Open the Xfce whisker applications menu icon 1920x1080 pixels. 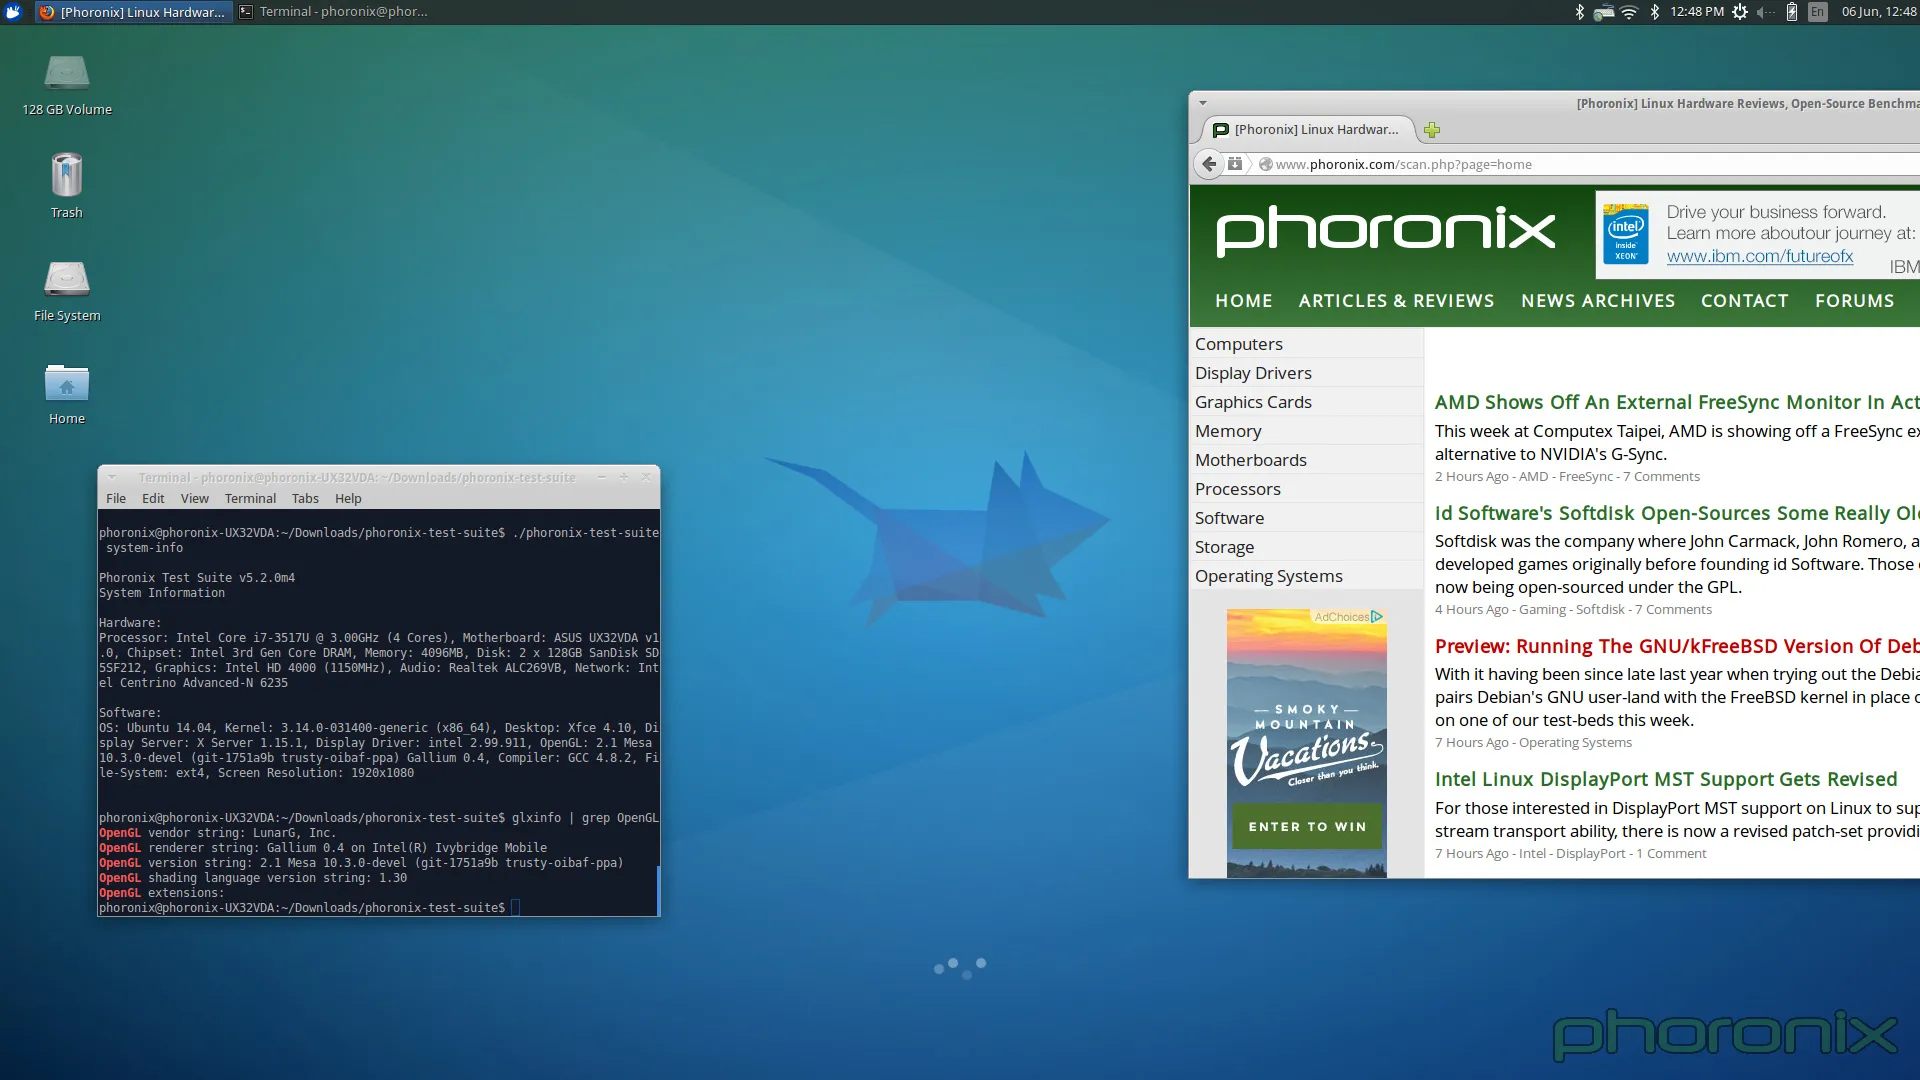(13, 12)
